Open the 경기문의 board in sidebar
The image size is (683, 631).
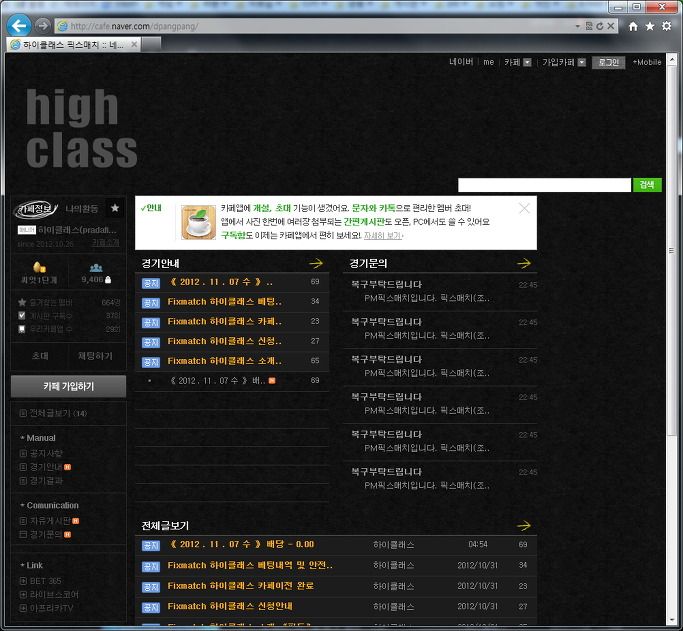[x=46, y=534]
